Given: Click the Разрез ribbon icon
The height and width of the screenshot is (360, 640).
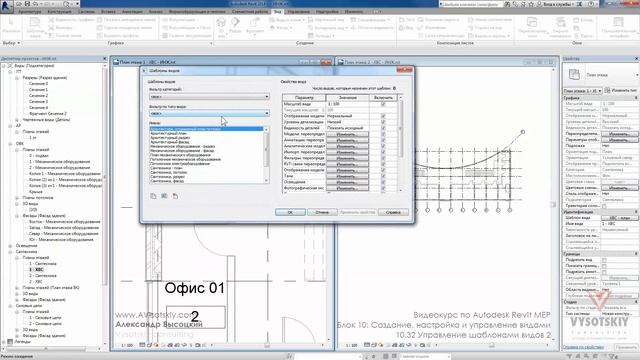Looking at the screenshot, I should (236, 25).
